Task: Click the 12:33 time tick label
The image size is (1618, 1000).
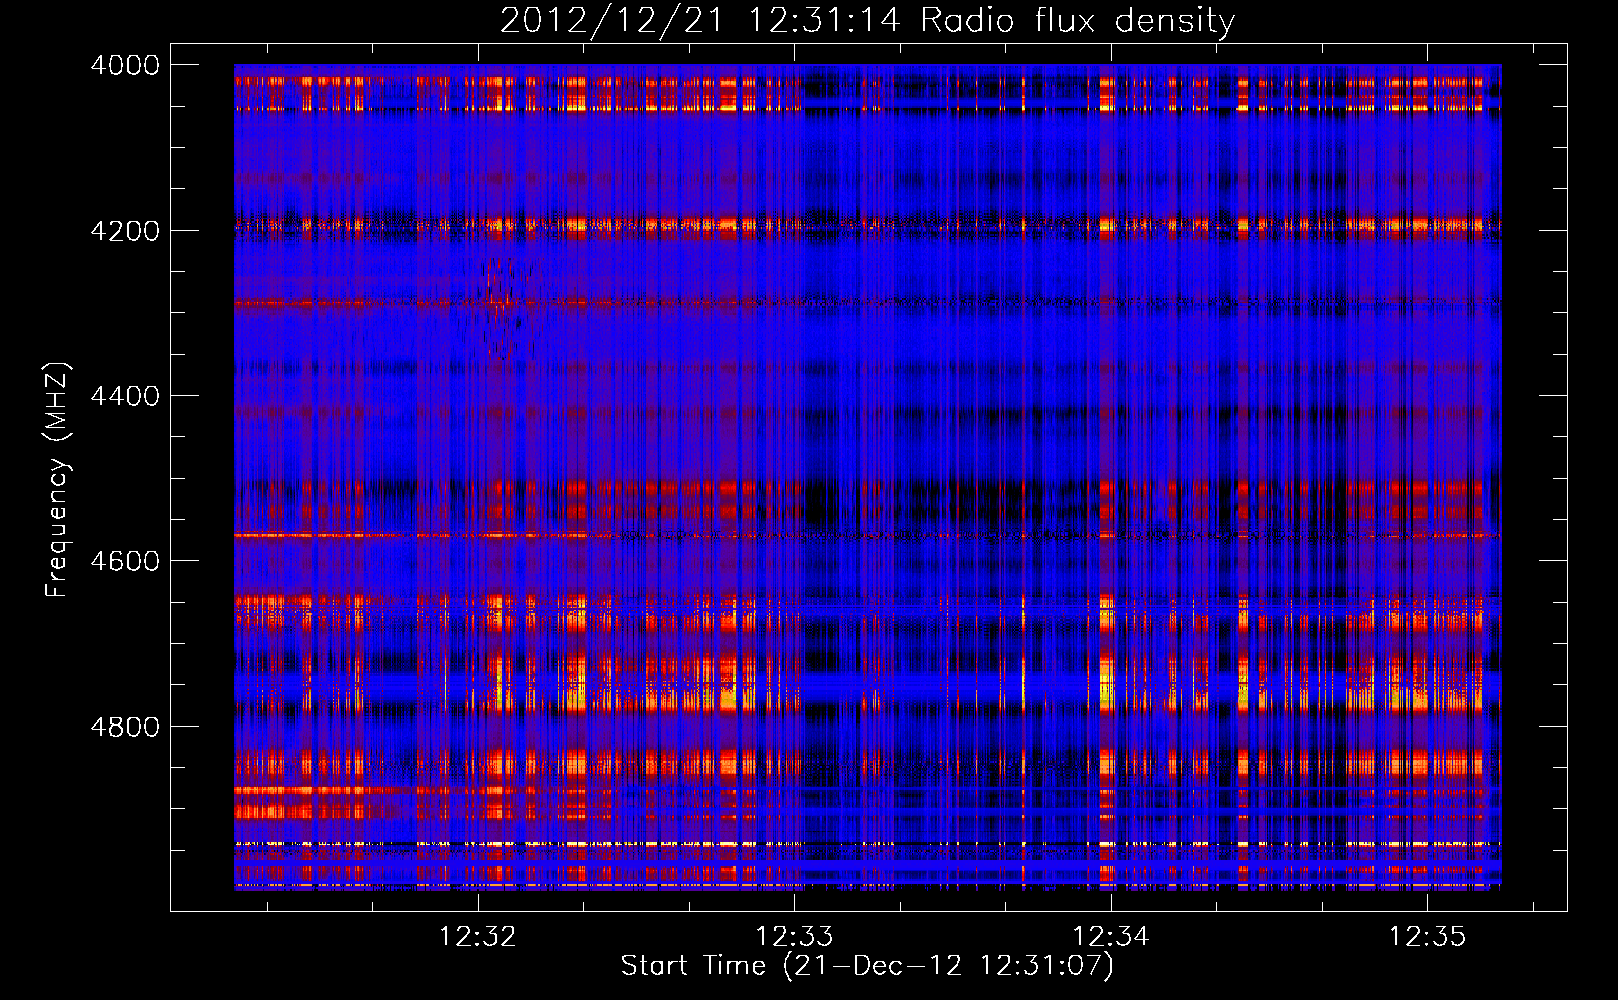Action: click(794, 936)
